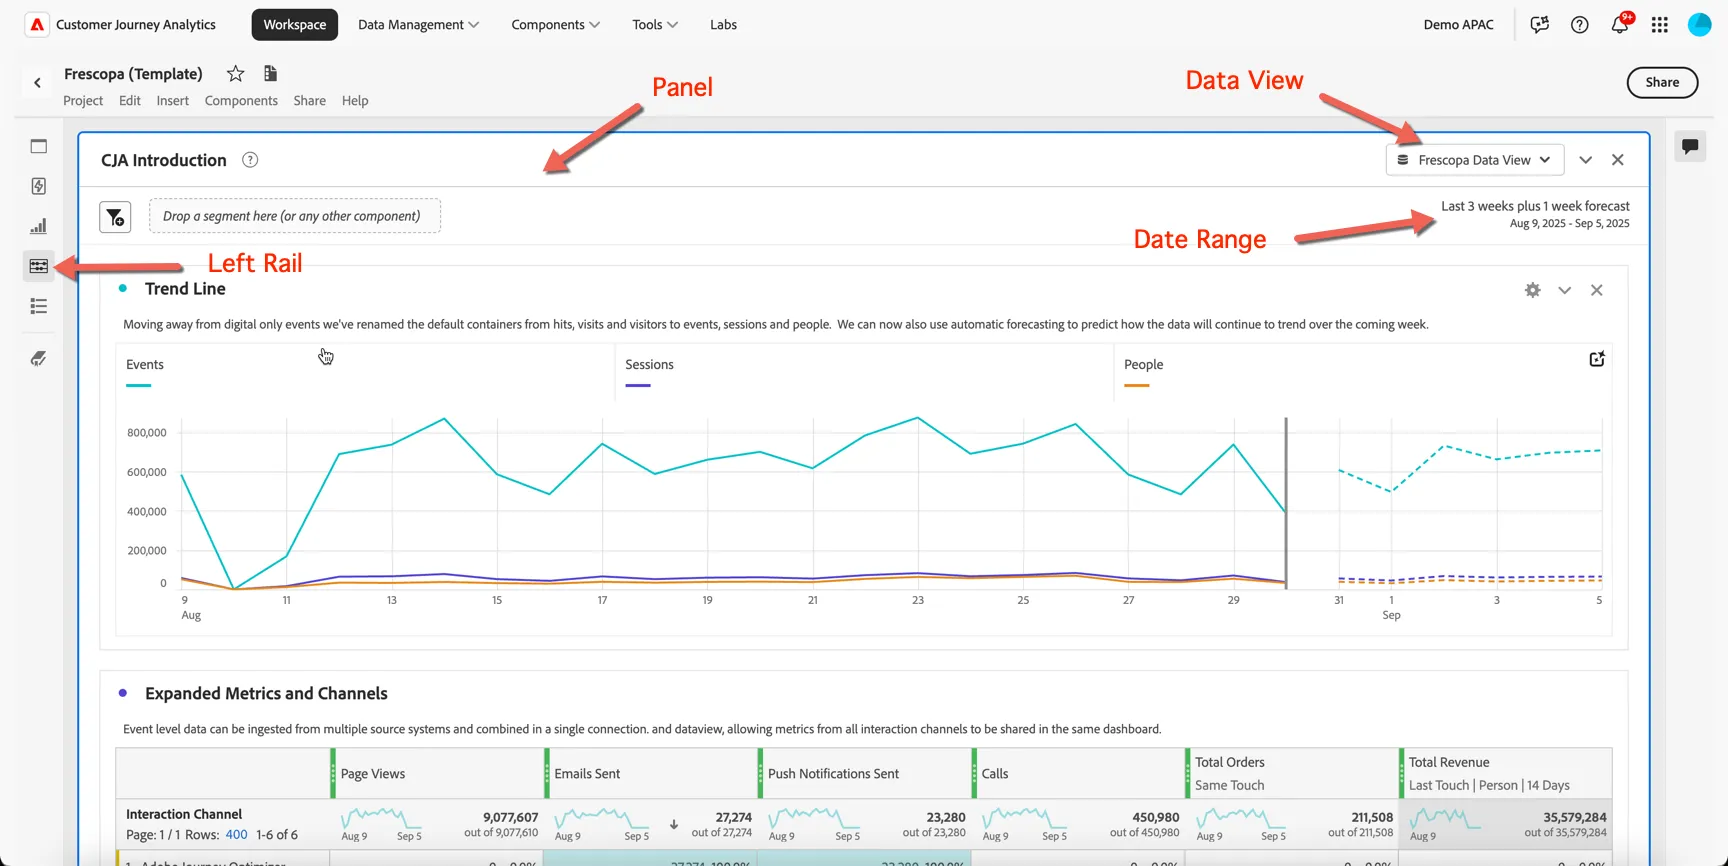Expand the Tools dropdown
Viewport: 1728px width, 866px height.
click(x=655, y=25)
